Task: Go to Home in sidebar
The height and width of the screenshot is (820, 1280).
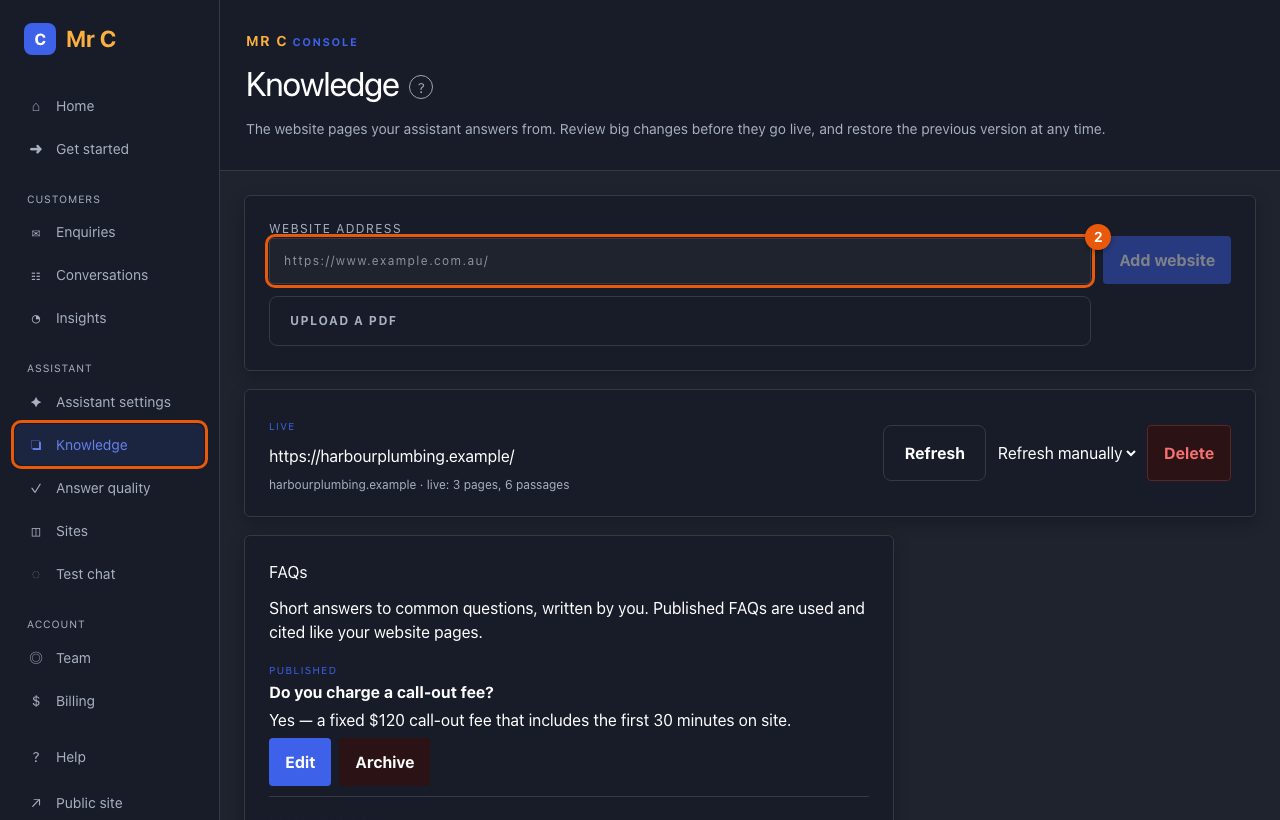Action: coord(110,106)
